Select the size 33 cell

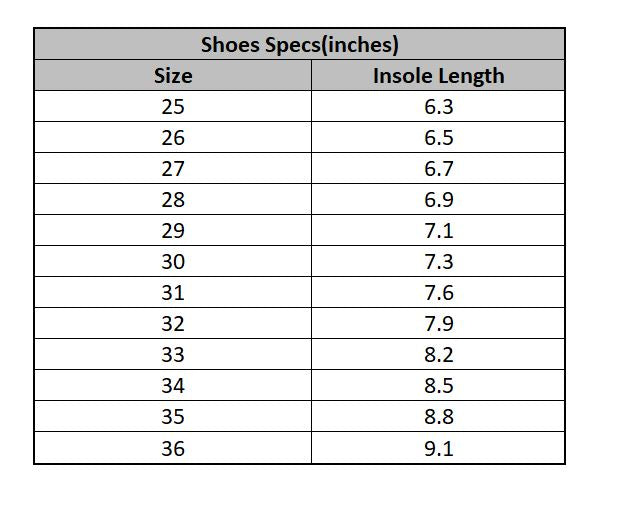pyautogui.click(x=173, y=354)
